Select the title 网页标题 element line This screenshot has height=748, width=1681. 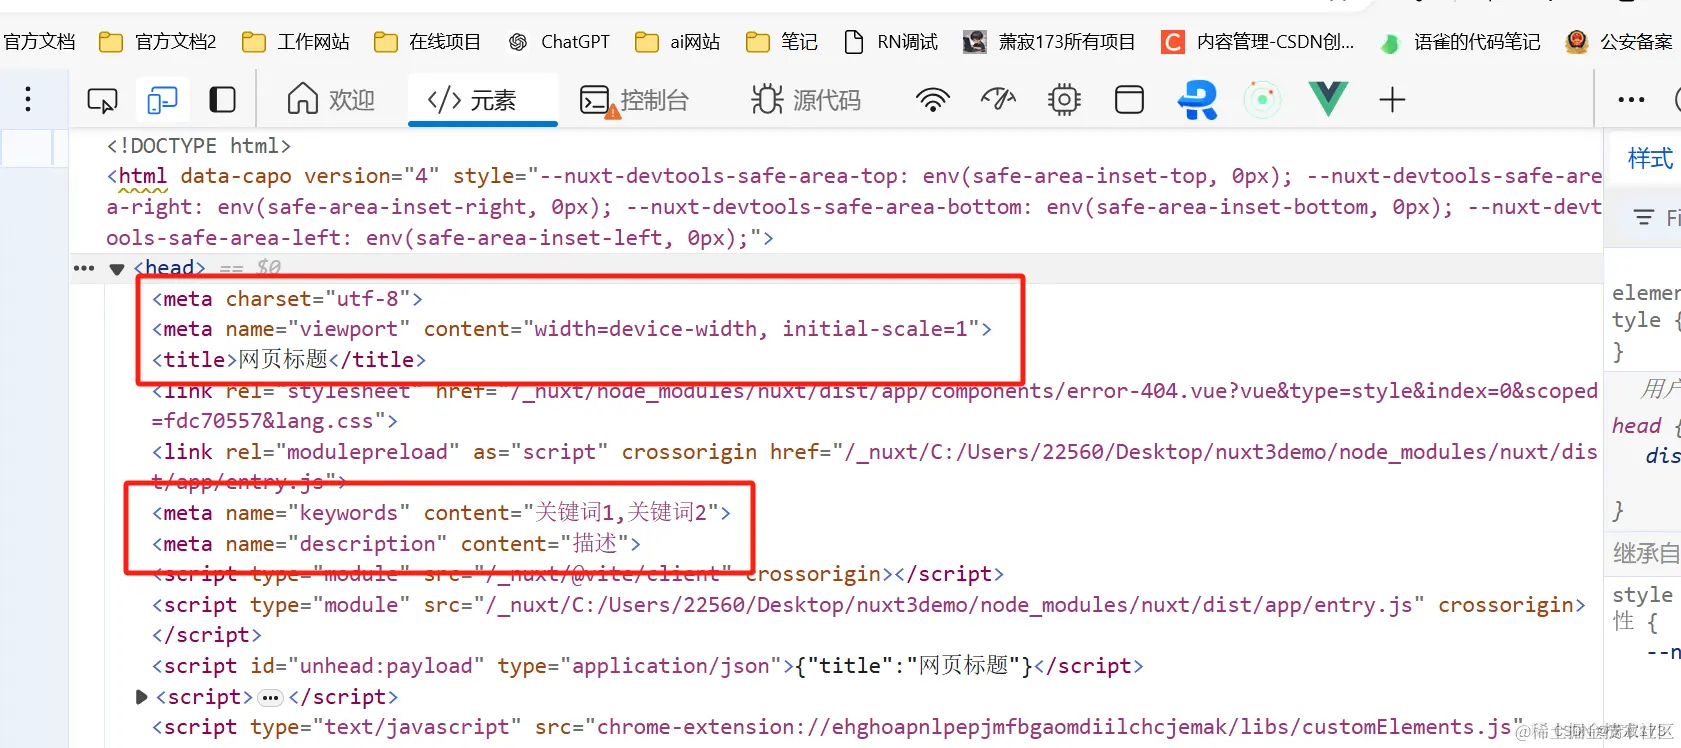[289, 360]
